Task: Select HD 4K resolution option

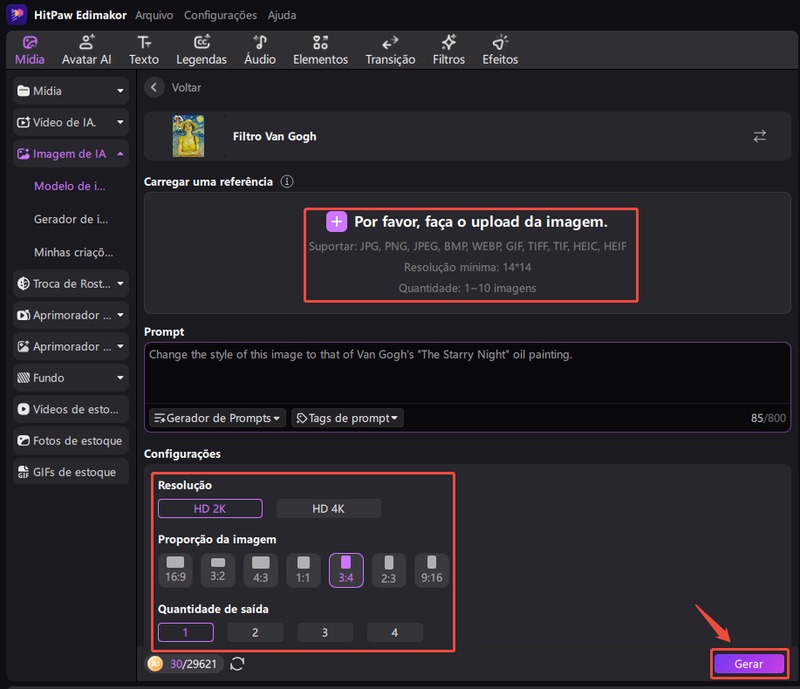Action: [x=328, y=509]
